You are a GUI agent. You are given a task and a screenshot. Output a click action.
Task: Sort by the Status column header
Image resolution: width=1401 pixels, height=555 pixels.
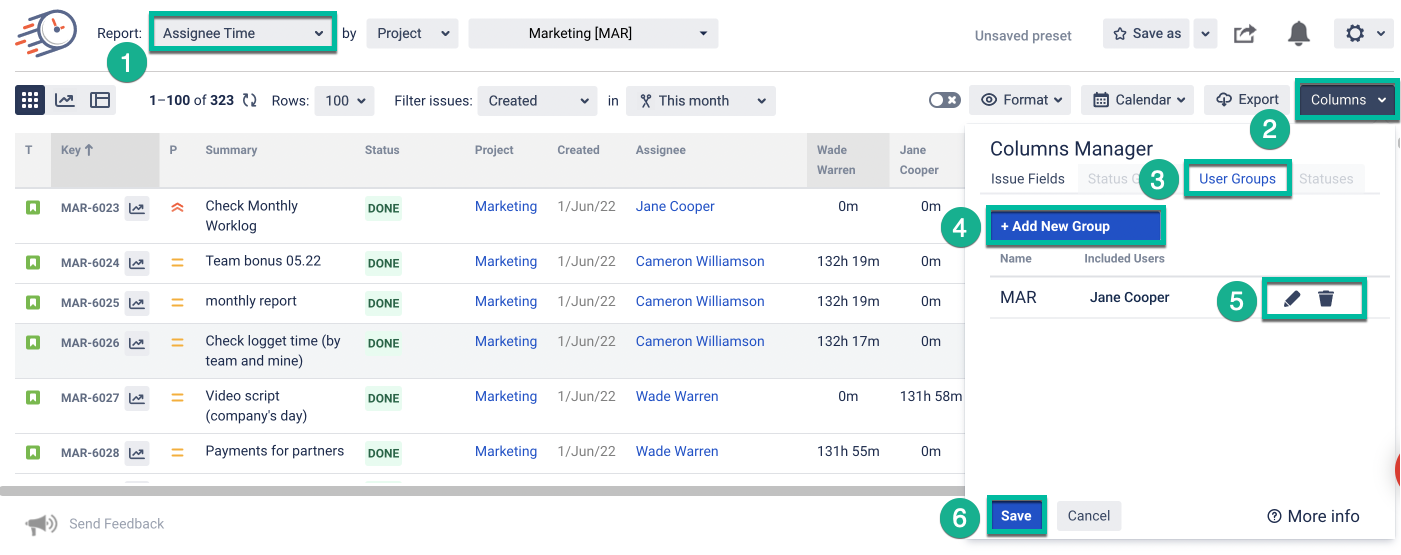tap(382, 150)
